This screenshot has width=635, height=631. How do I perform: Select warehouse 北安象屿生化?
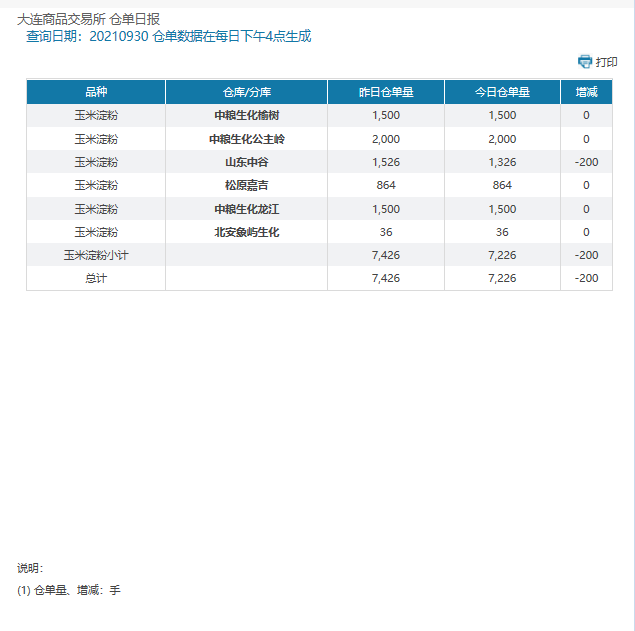pos(246,232)
